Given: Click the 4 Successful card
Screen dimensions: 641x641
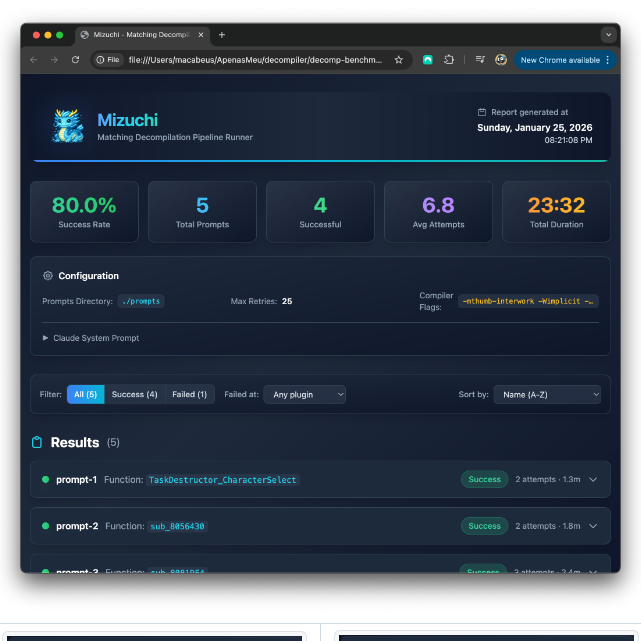Looking at the screenshot, I should click(320, 212).
